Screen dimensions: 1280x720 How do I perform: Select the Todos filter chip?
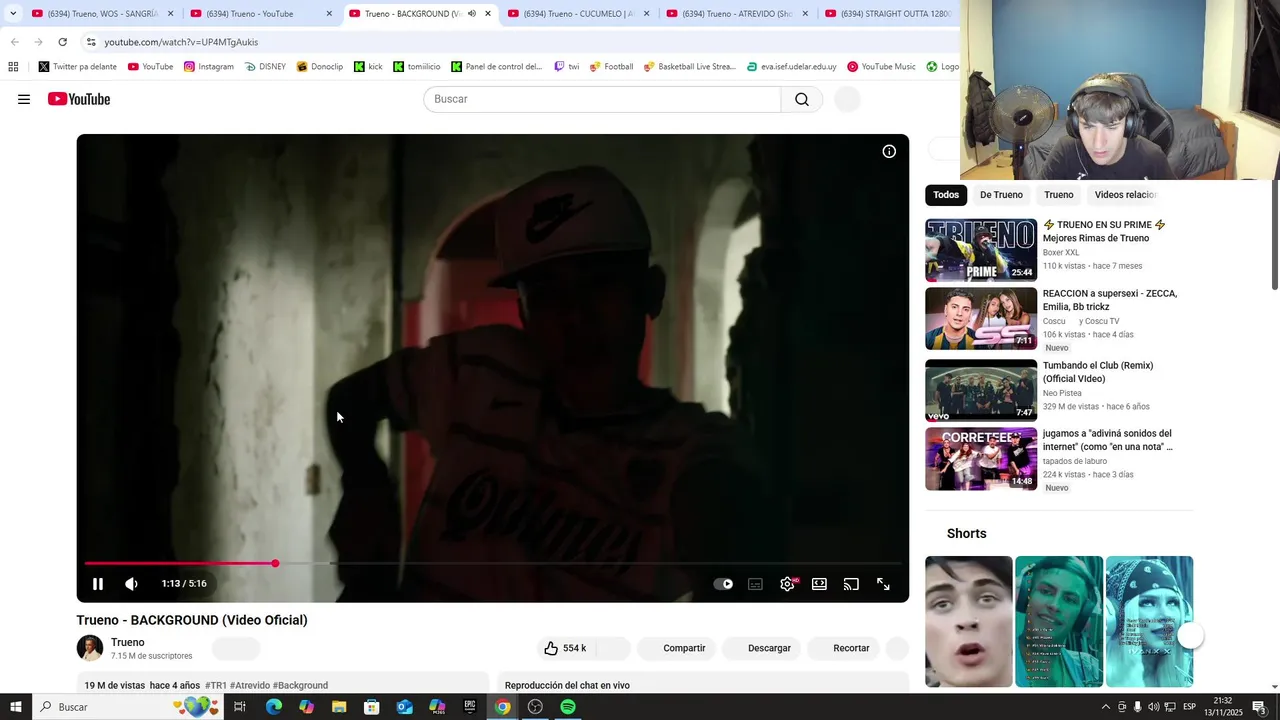946,195
